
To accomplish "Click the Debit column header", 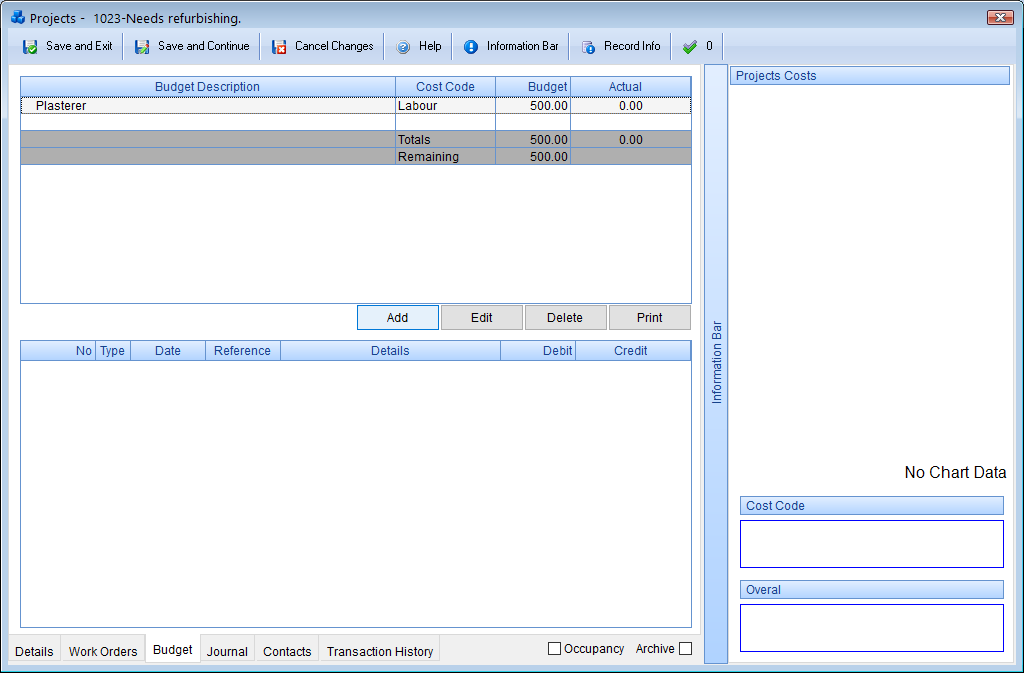I will [x=538, y=351].
